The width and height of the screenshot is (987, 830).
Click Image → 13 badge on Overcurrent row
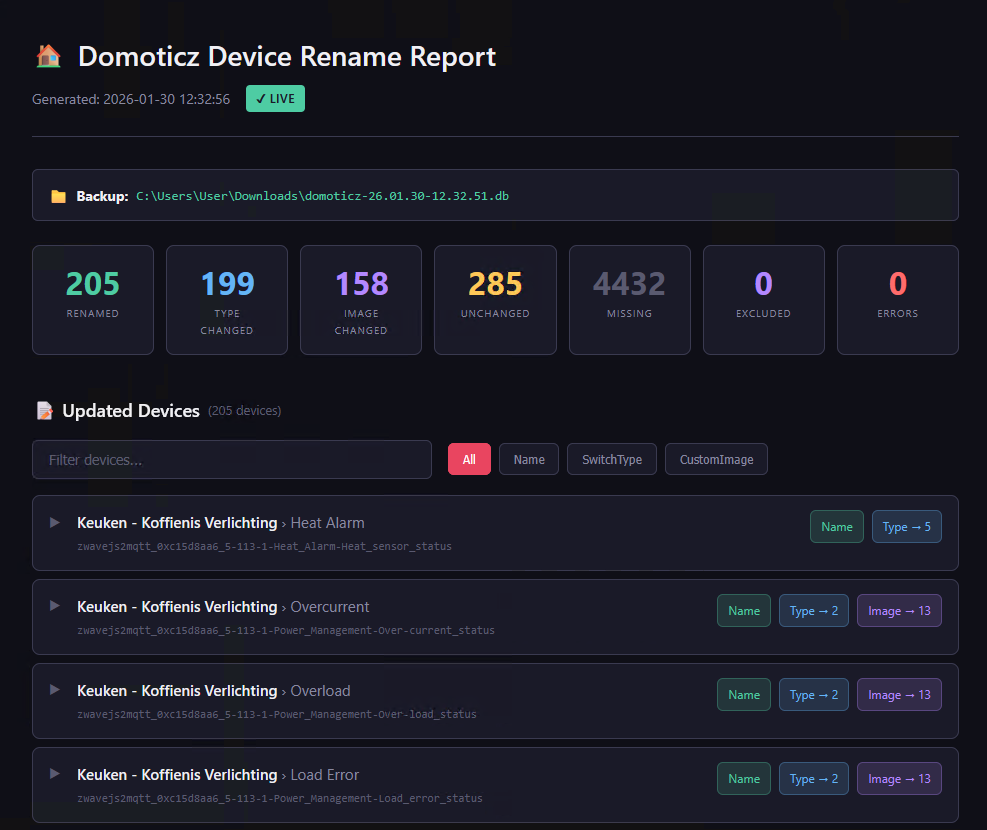pos(898,611)
